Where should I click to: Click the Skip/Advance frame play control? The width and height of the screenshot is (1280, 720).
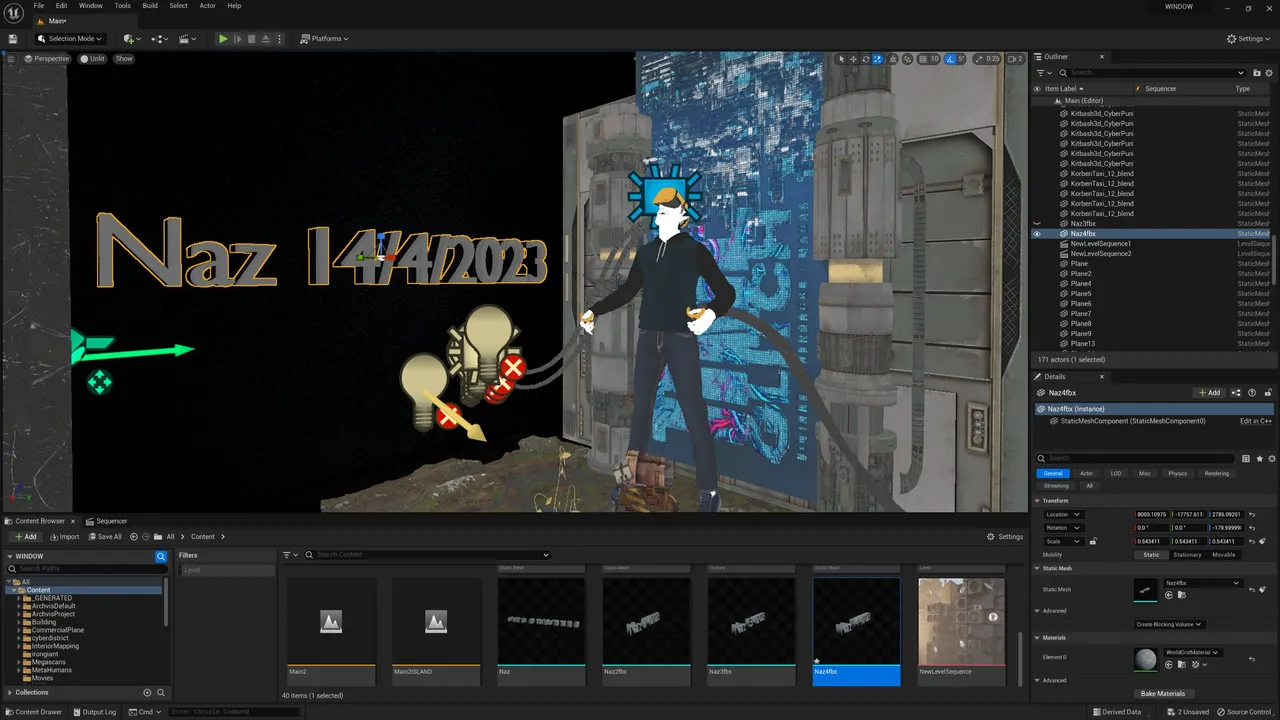(x=237, y=39)
